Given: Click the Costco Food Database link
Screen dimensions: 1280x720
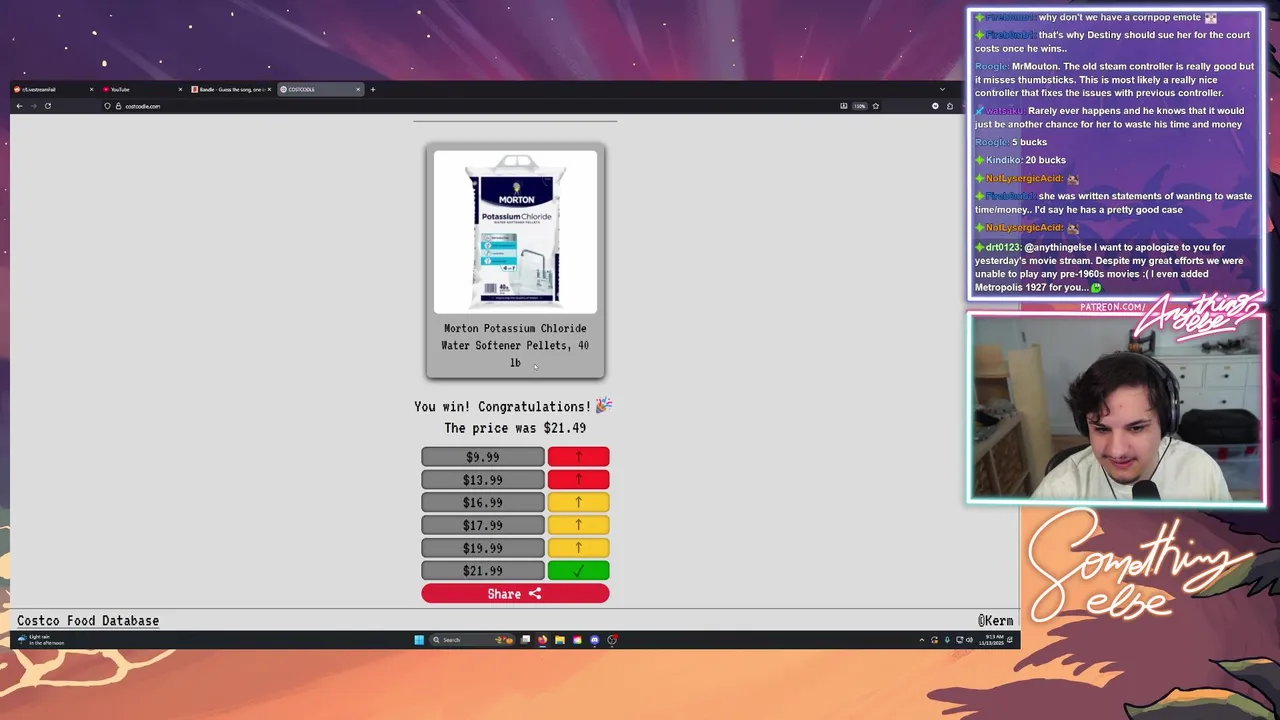Looking at the screenshot, I should 88,621.
